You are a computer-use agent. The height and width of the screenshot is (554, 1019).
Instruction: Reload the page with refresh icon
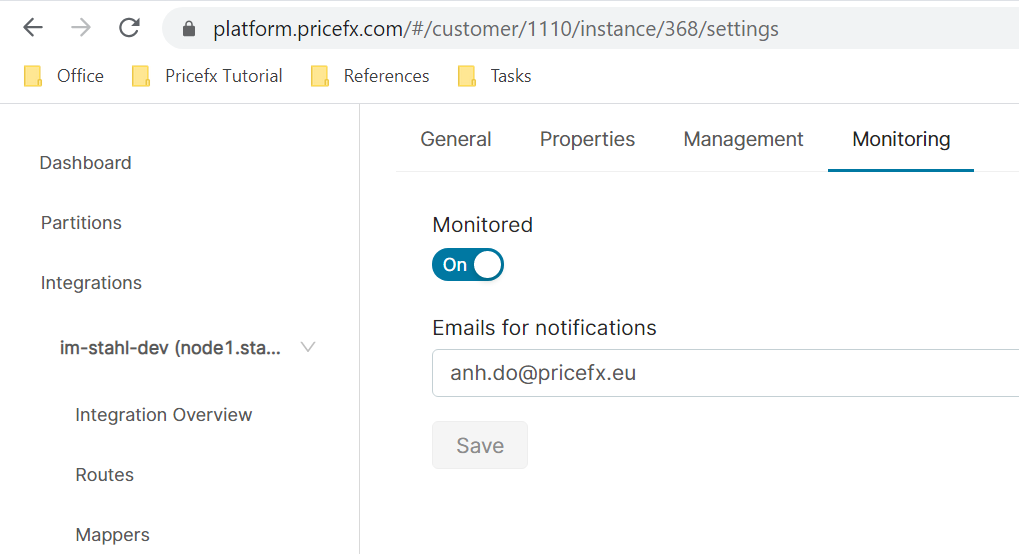click(129, 28)
